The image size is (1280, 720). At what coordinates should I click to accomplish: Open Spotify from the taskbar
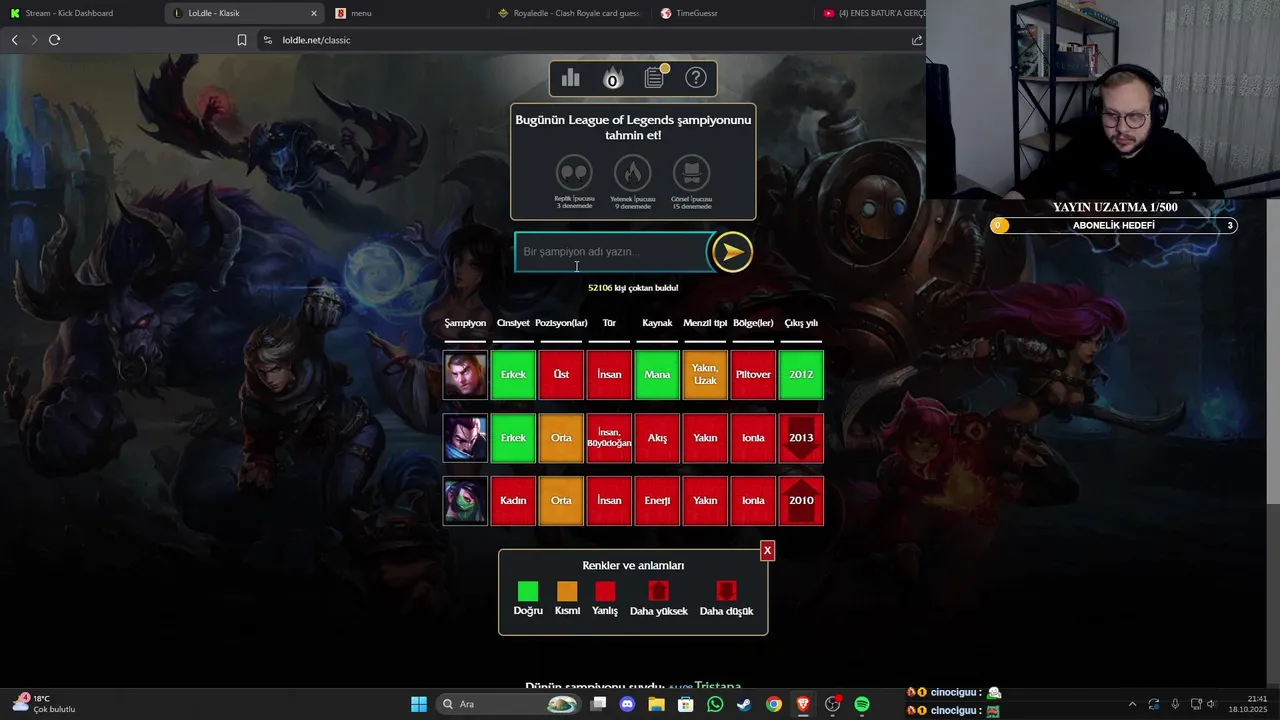(862, 704)
